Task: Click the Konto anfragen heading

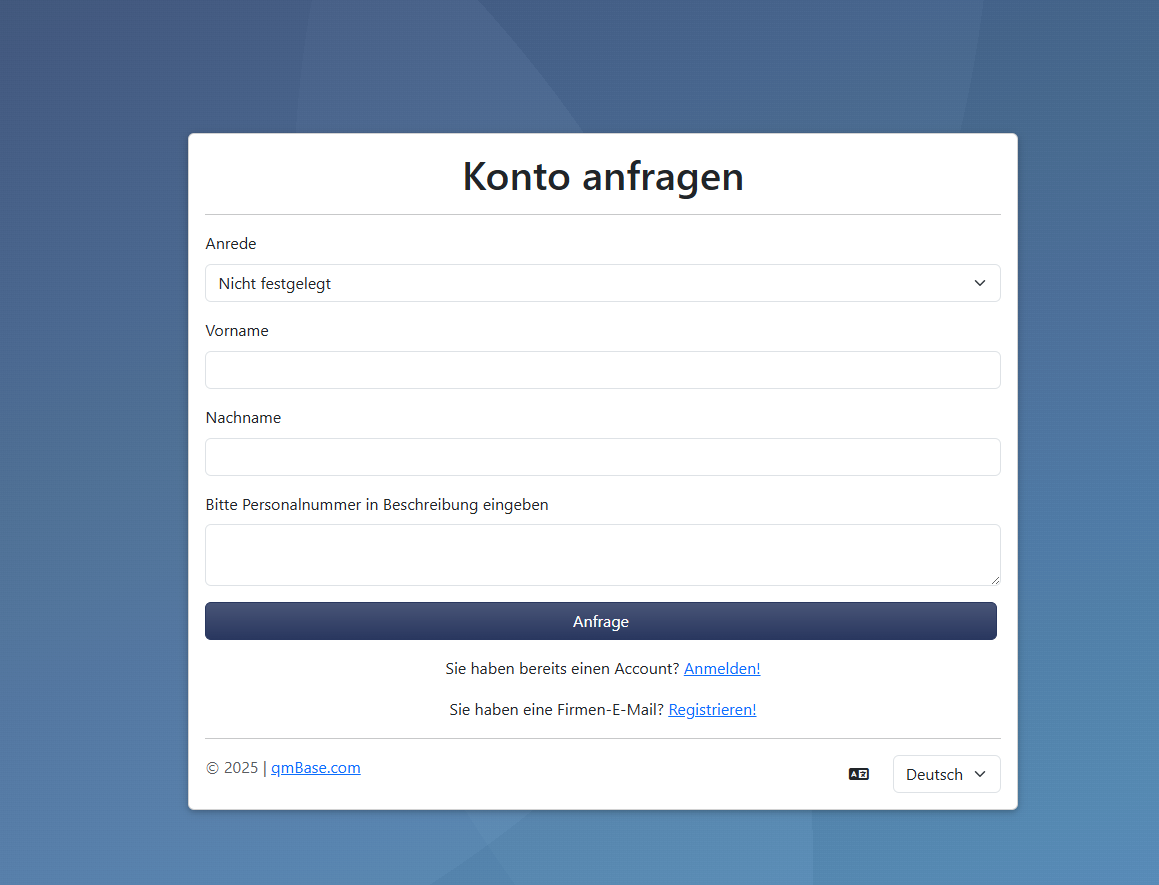Action: point(602,177)
